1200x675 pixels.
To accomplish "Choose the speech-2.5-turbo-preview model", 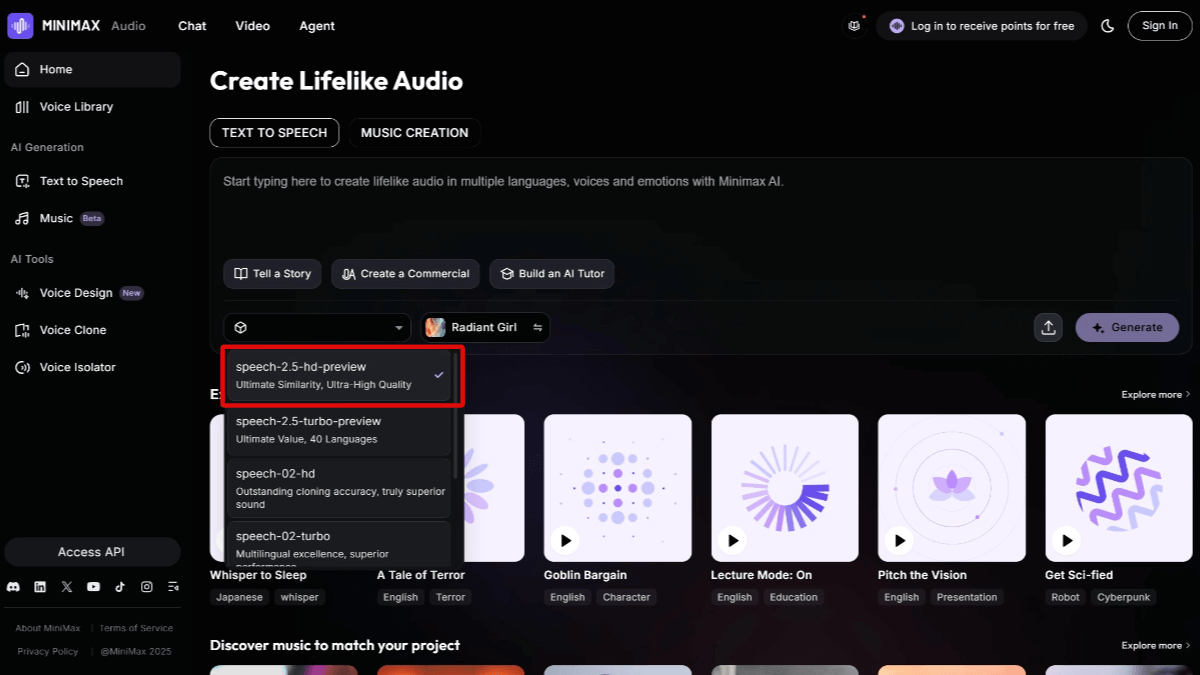I will click(339, 429).
